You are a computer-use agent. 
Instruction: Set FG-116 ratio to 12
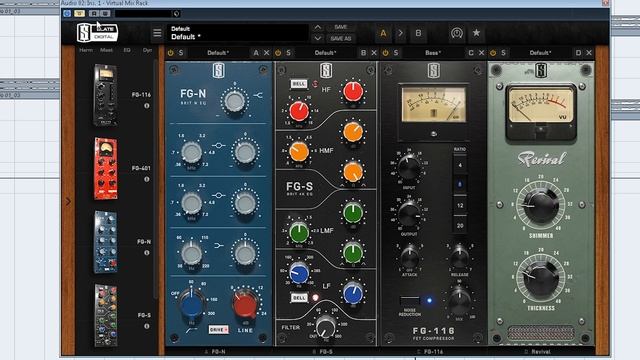point(460,205)
